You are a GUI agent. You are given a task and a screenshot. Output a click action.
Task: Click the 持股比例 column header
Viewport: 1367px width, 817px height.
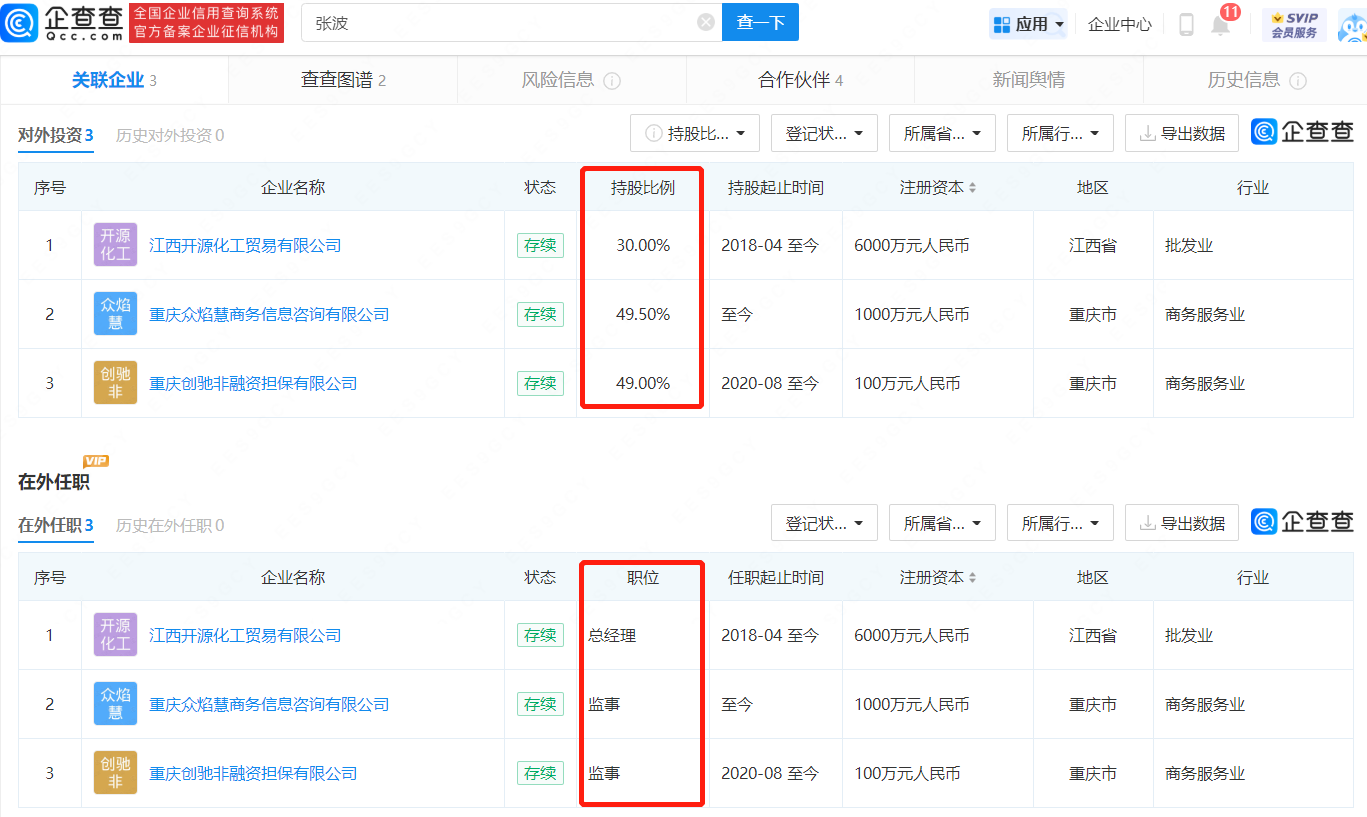pos(643,188)
